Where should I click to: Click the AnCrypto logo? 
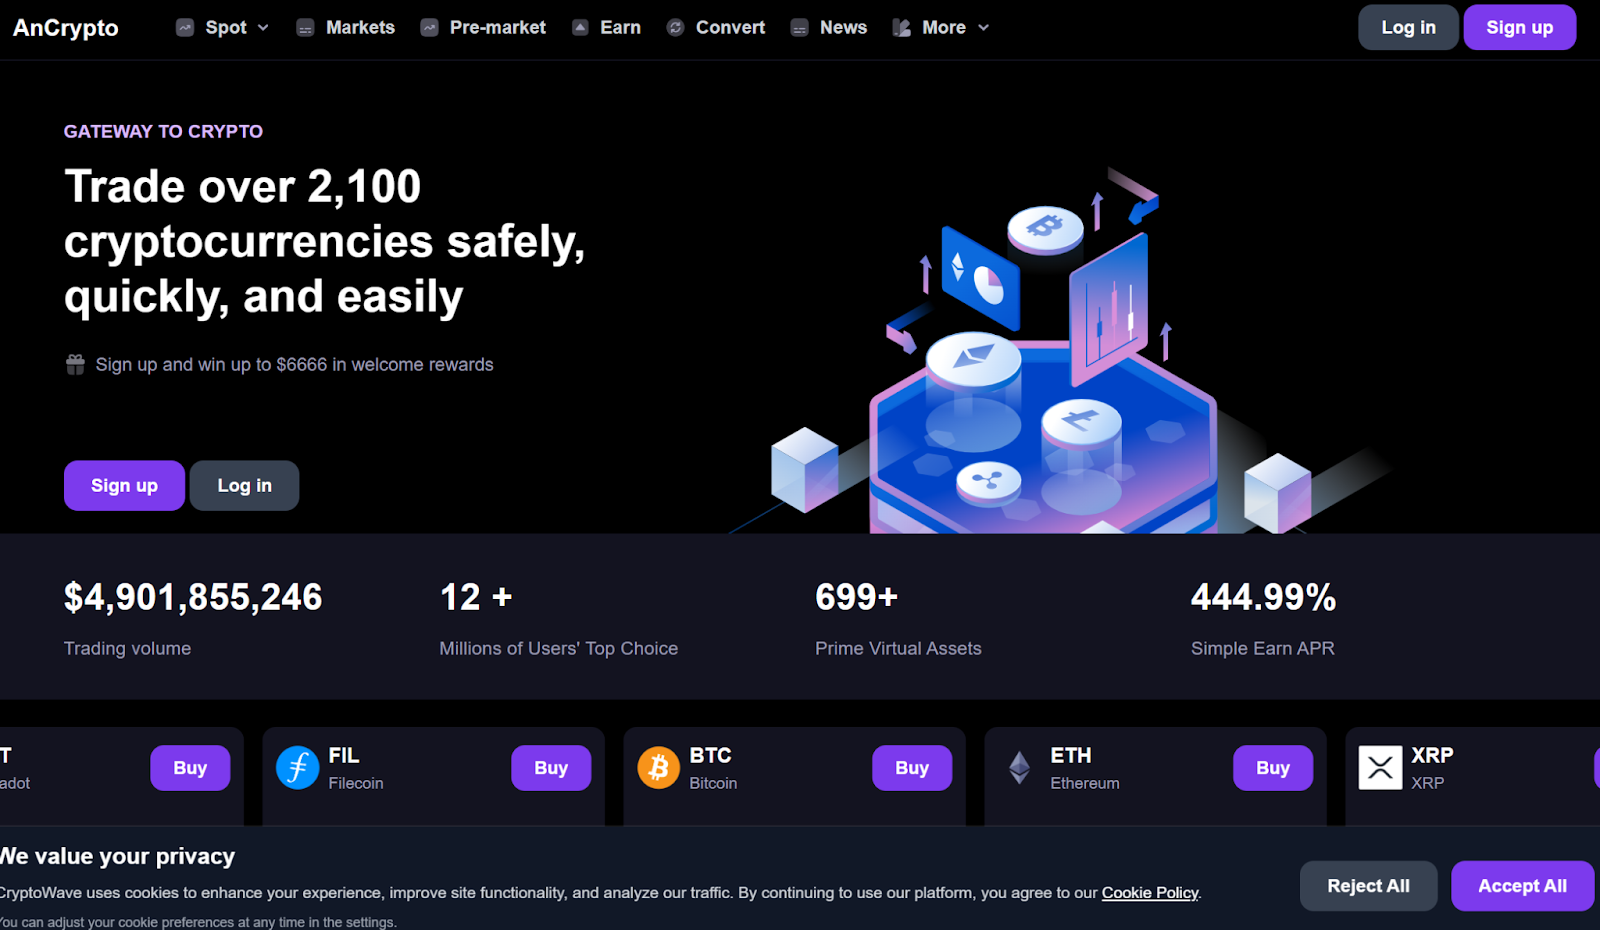(x=66, y=28)
